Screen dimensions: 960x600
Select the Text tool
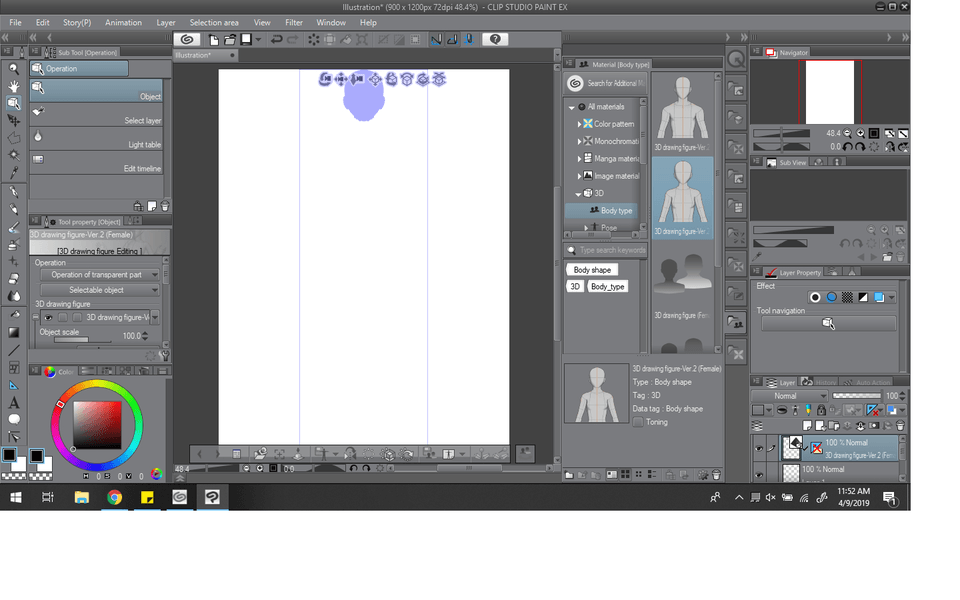pyautogui.click(x=13, y=403)
